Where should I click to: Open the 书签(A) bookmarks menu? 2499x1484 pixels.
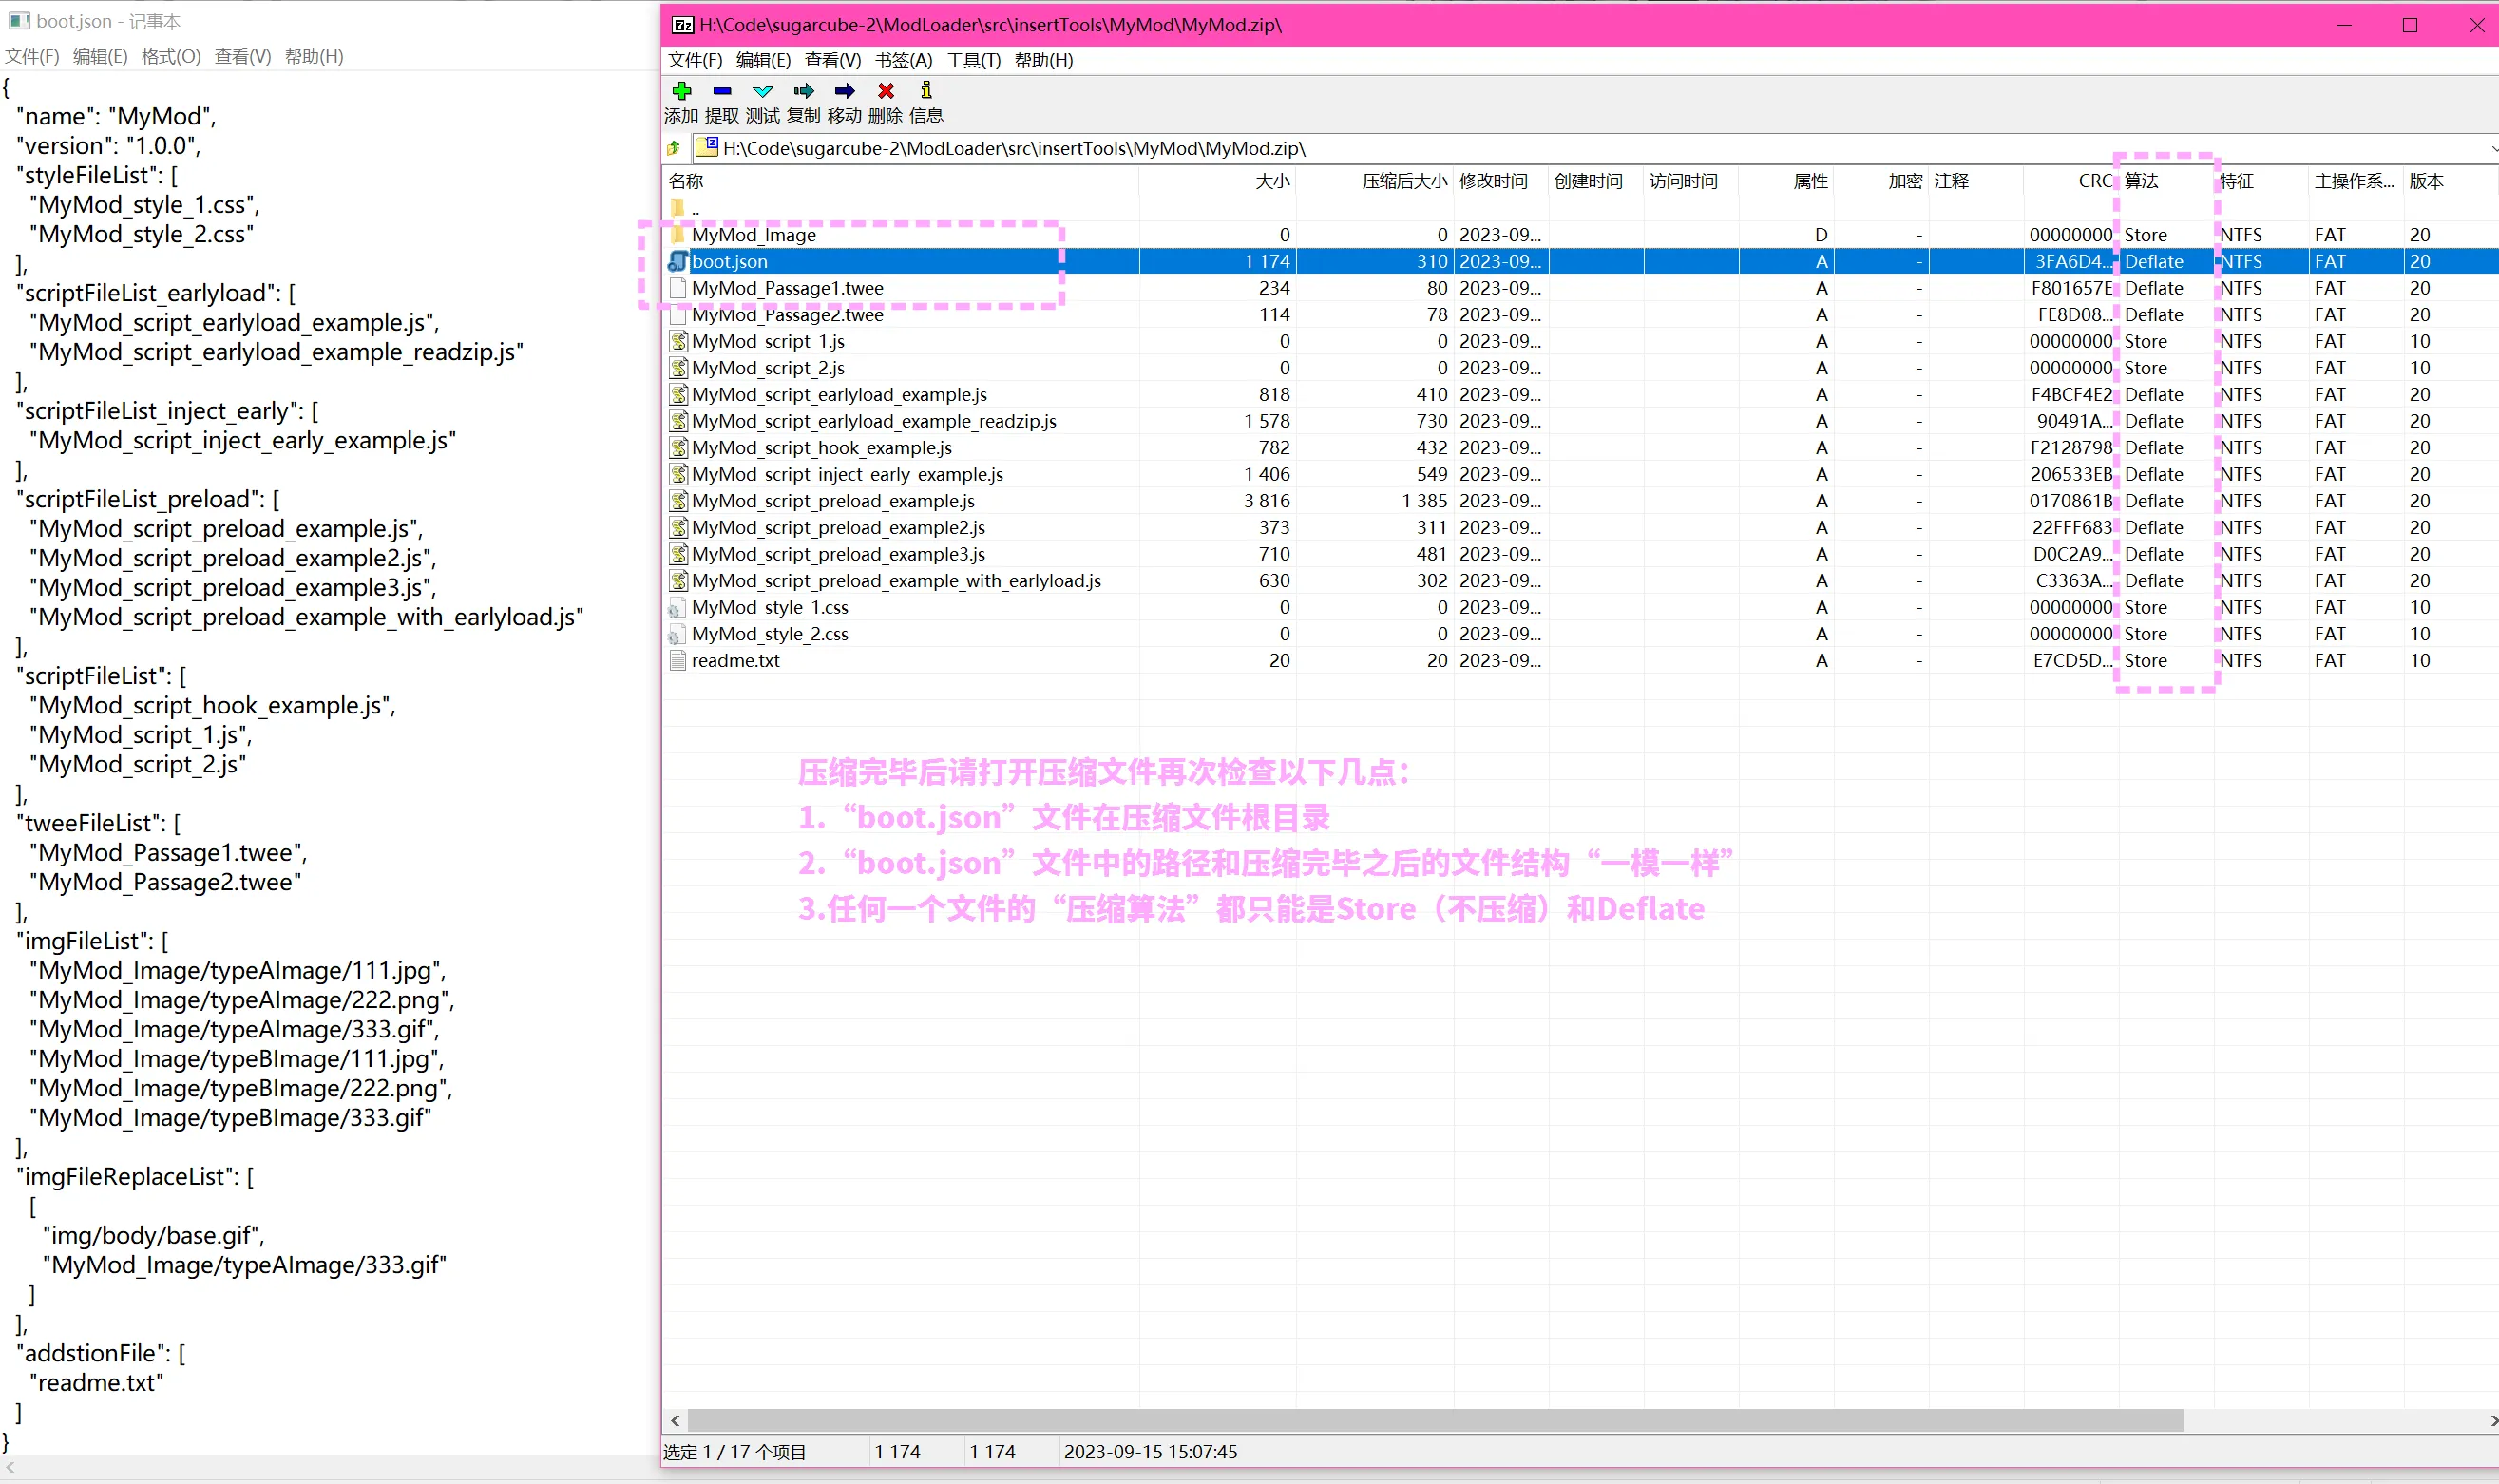(903, 60)
